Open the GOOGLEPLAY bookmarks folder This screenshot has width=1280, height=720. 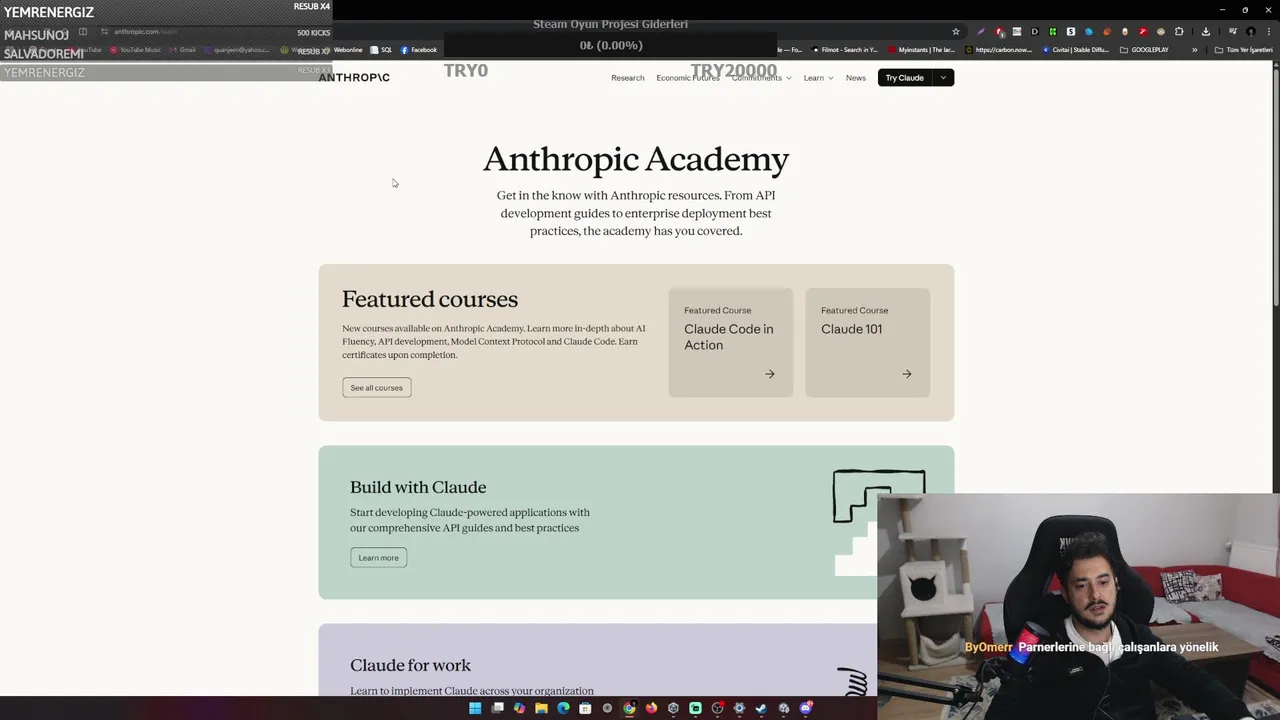pos(1144,50)
